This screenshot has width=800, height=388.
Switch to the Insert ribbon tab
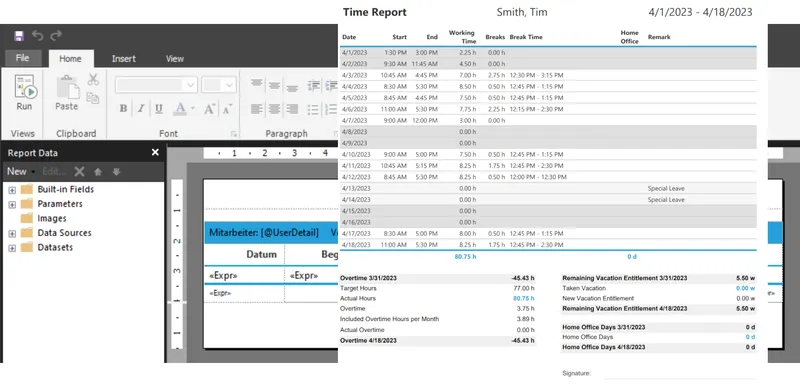123,59
